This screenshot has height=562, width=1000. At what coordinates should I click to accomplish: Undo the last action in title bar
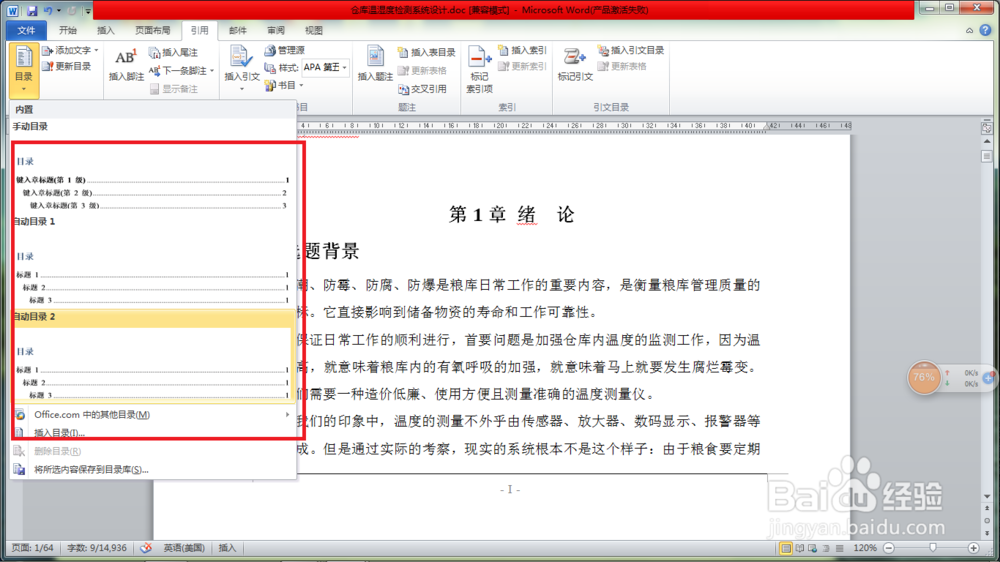pyautogui.click(x=48, y=10)
